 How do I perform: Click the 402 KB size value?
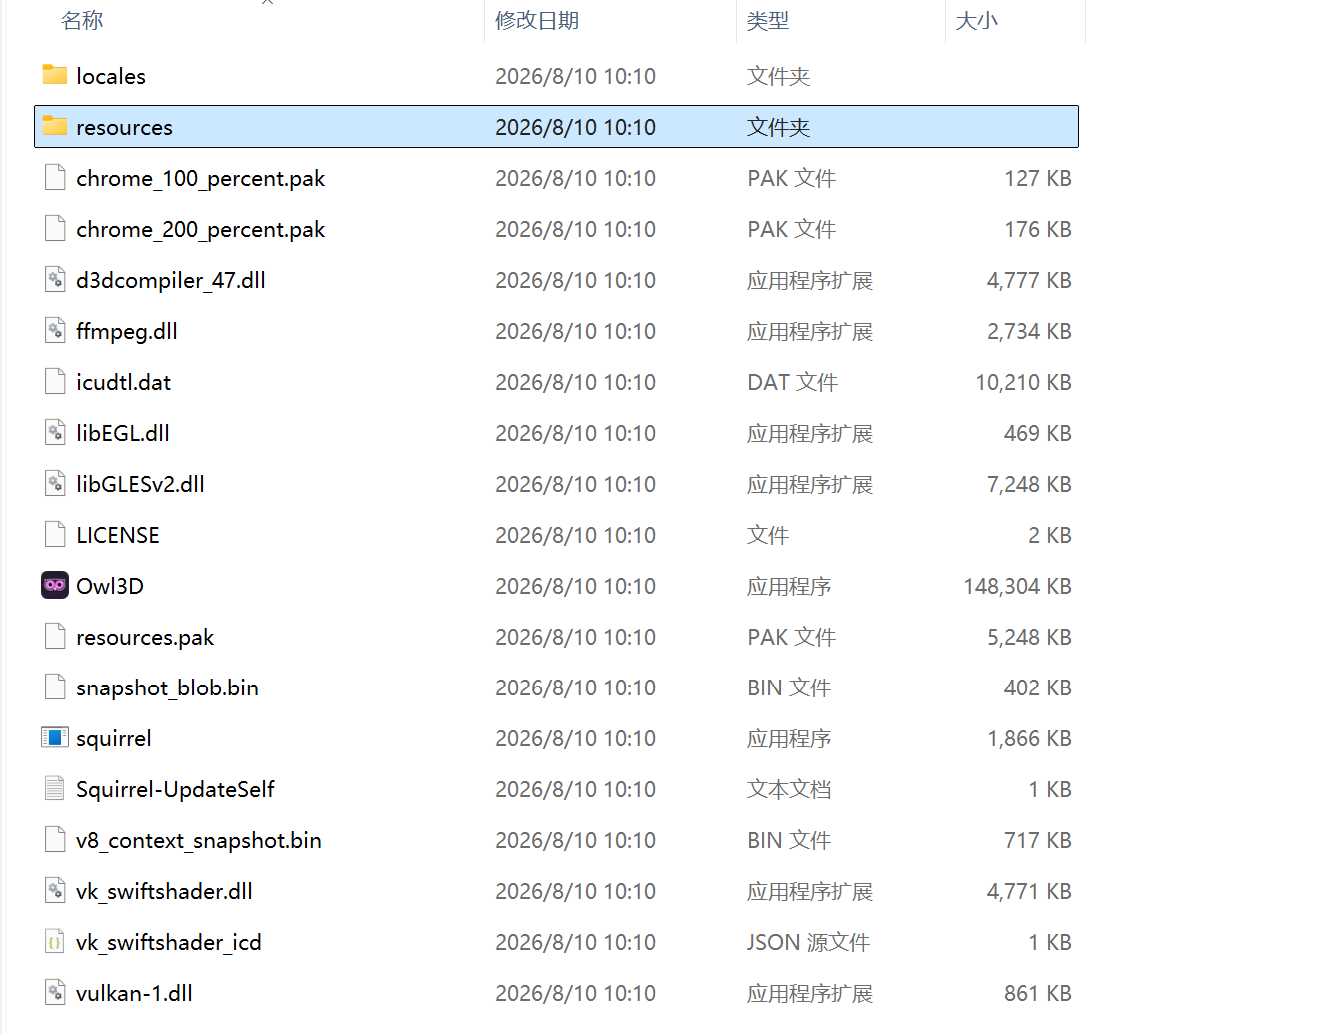(1038, 688)
